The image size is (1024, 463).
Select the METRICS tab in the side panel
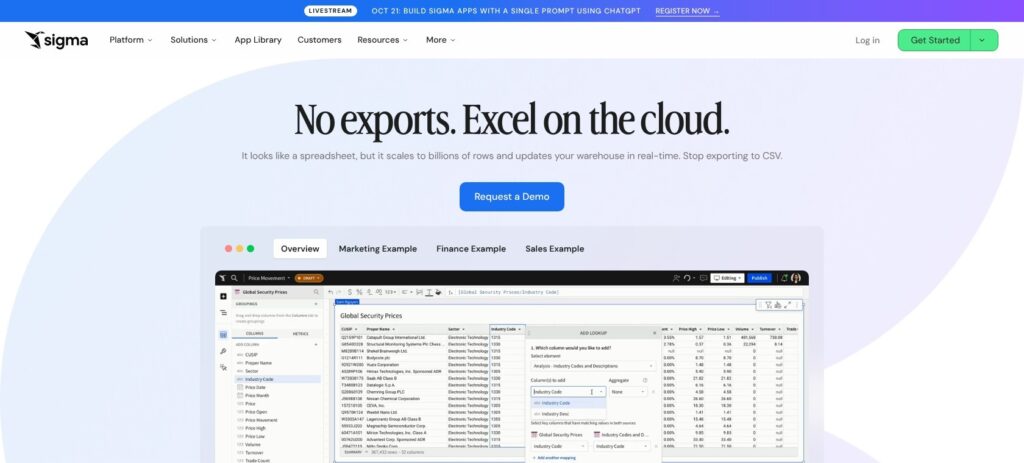click(300, 334)
